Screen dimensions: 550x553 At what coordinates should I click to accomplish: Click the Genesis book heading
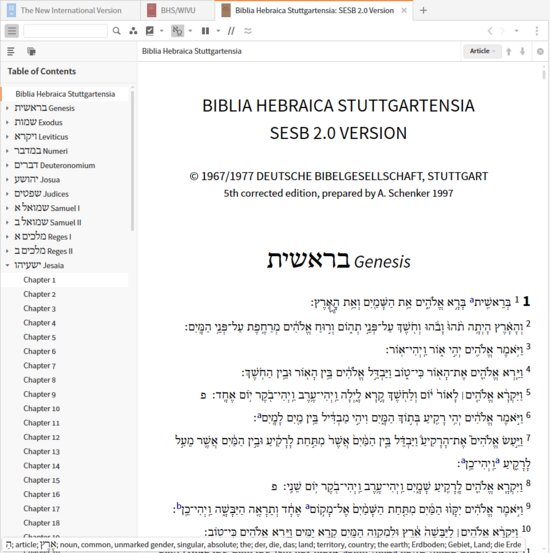coord(339,261)
